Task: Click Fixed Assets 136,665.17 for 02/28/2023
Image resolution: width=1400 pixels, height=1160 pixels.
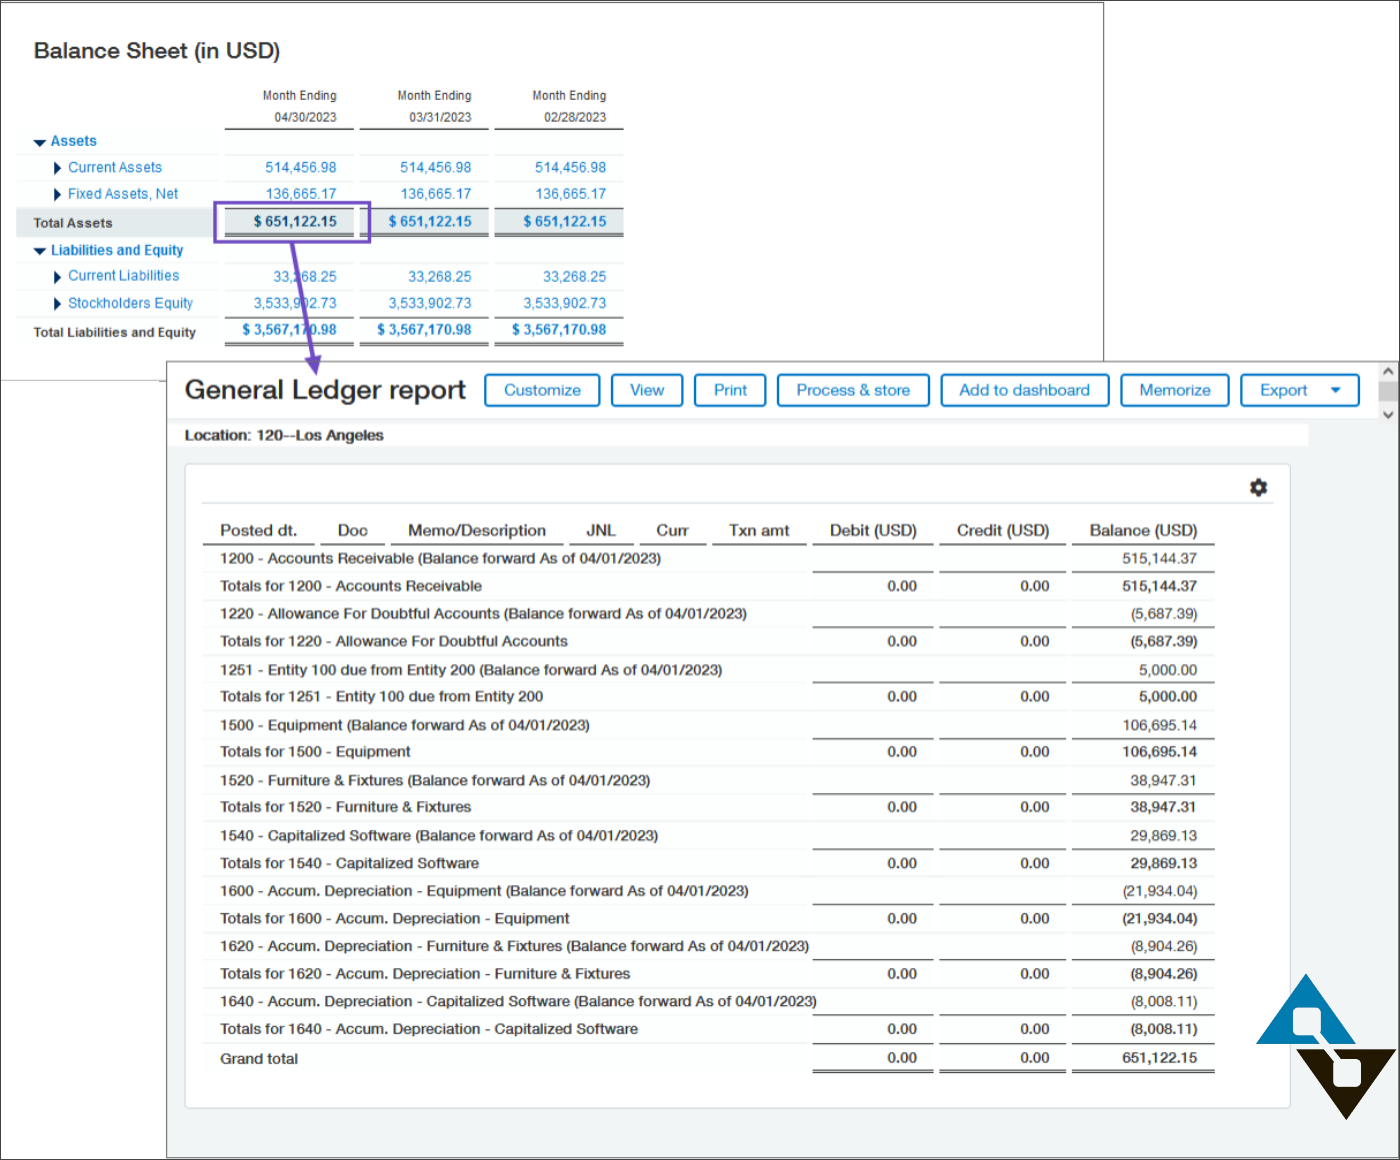Action: click(571, 194)
